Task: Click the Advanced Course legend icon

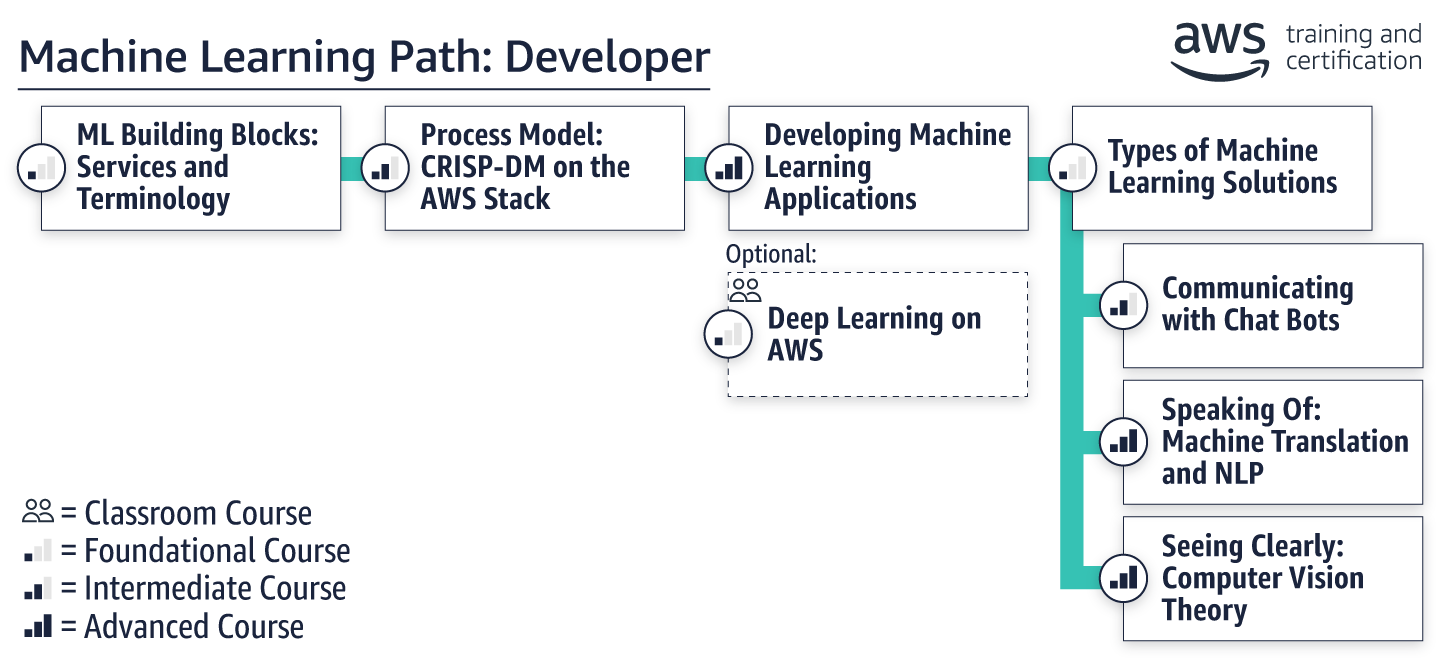Action: [x=38, y=627]
